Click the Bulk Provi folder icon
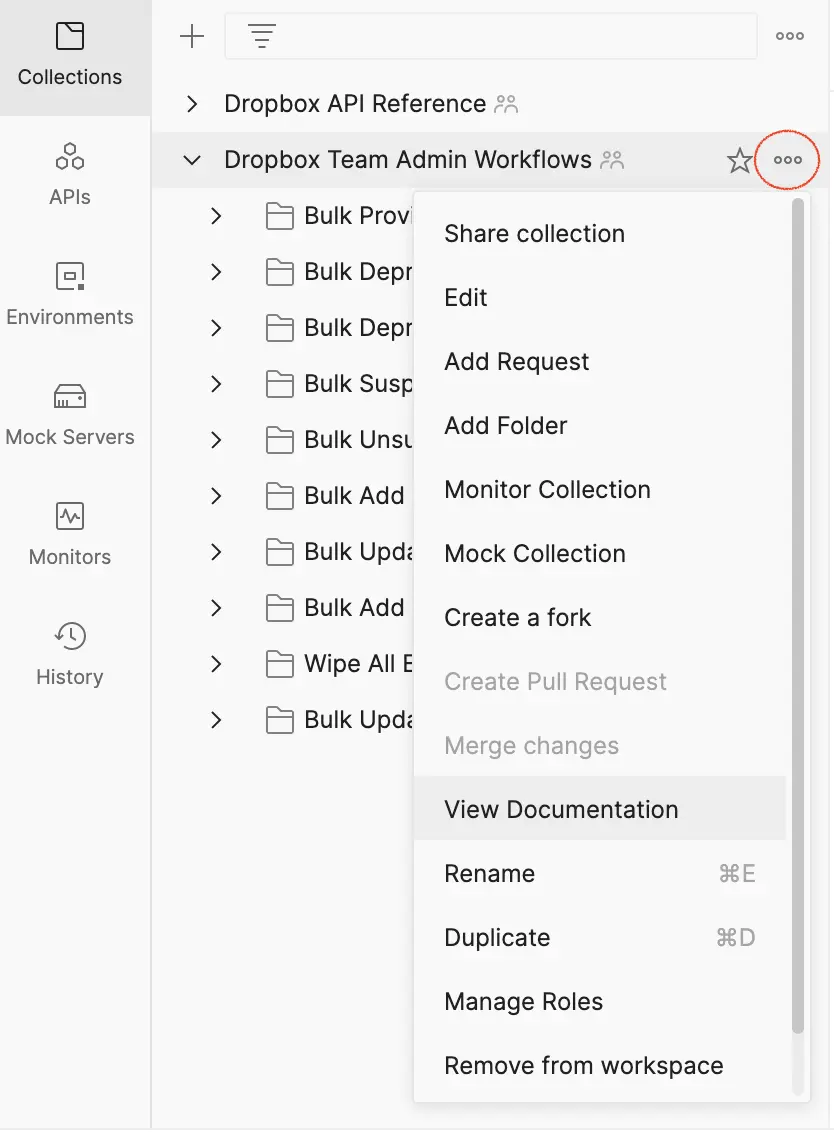The height and width of the screenshot is (1134, 834). pyautogui.click(x=279, y=216)
